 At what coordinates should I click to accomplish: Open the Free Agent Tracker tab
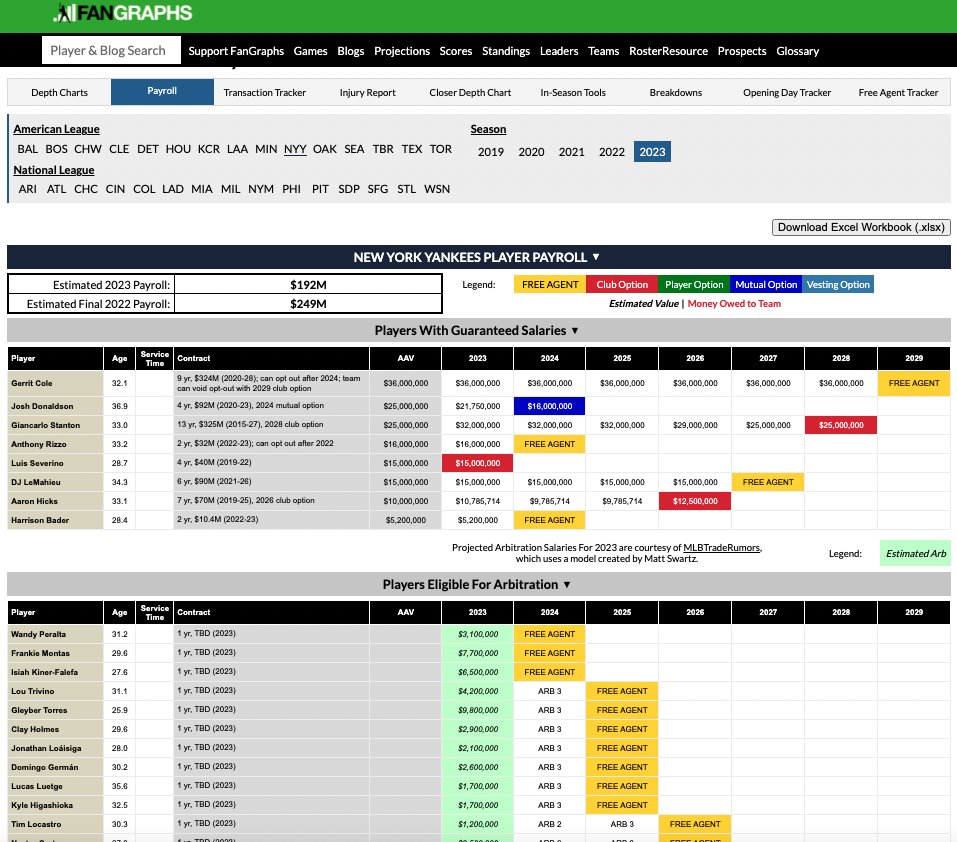pyautogui.click(x=898, y=93)
